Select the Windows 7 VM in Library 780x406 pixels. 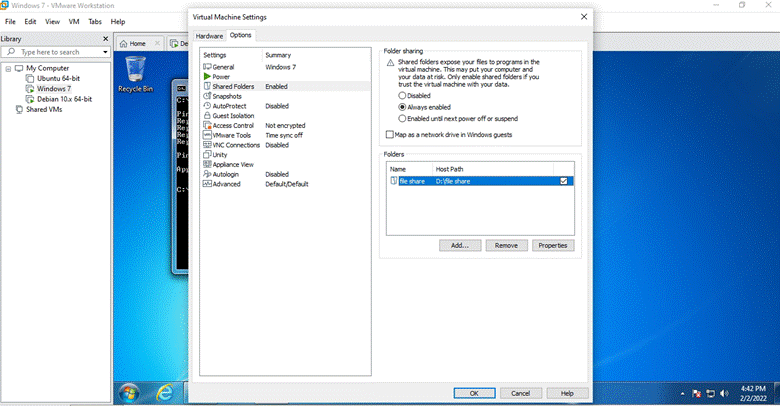(54, 89)
